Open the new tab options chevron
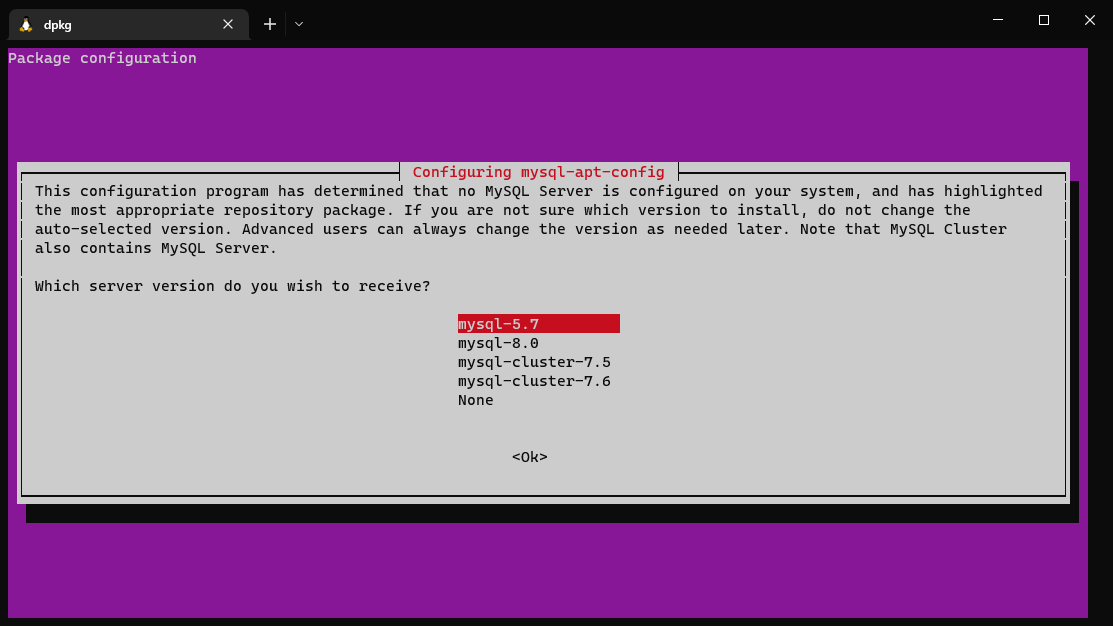Screen dimensions: 1113x626 pyautogui.click(x=297, y=24)
